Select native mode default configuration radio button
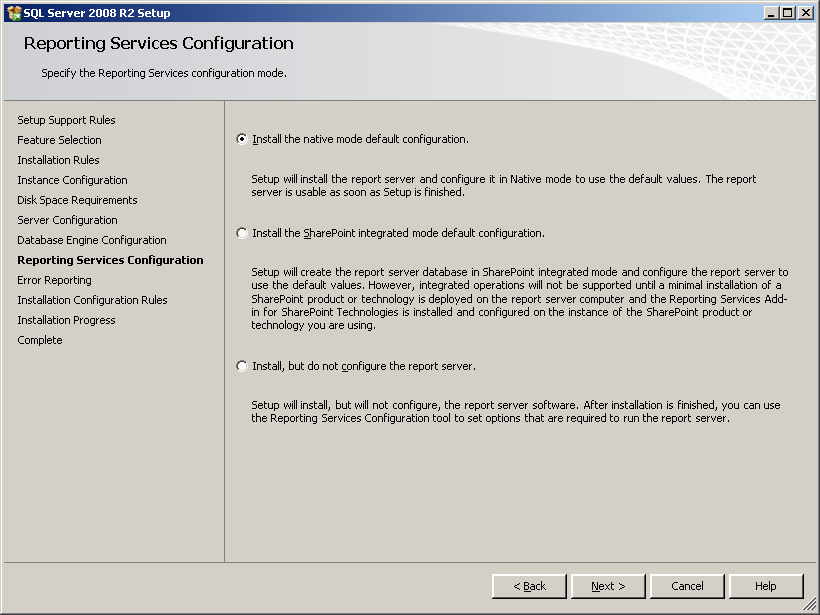The image size is (820, 615). [x=242, y=139]
